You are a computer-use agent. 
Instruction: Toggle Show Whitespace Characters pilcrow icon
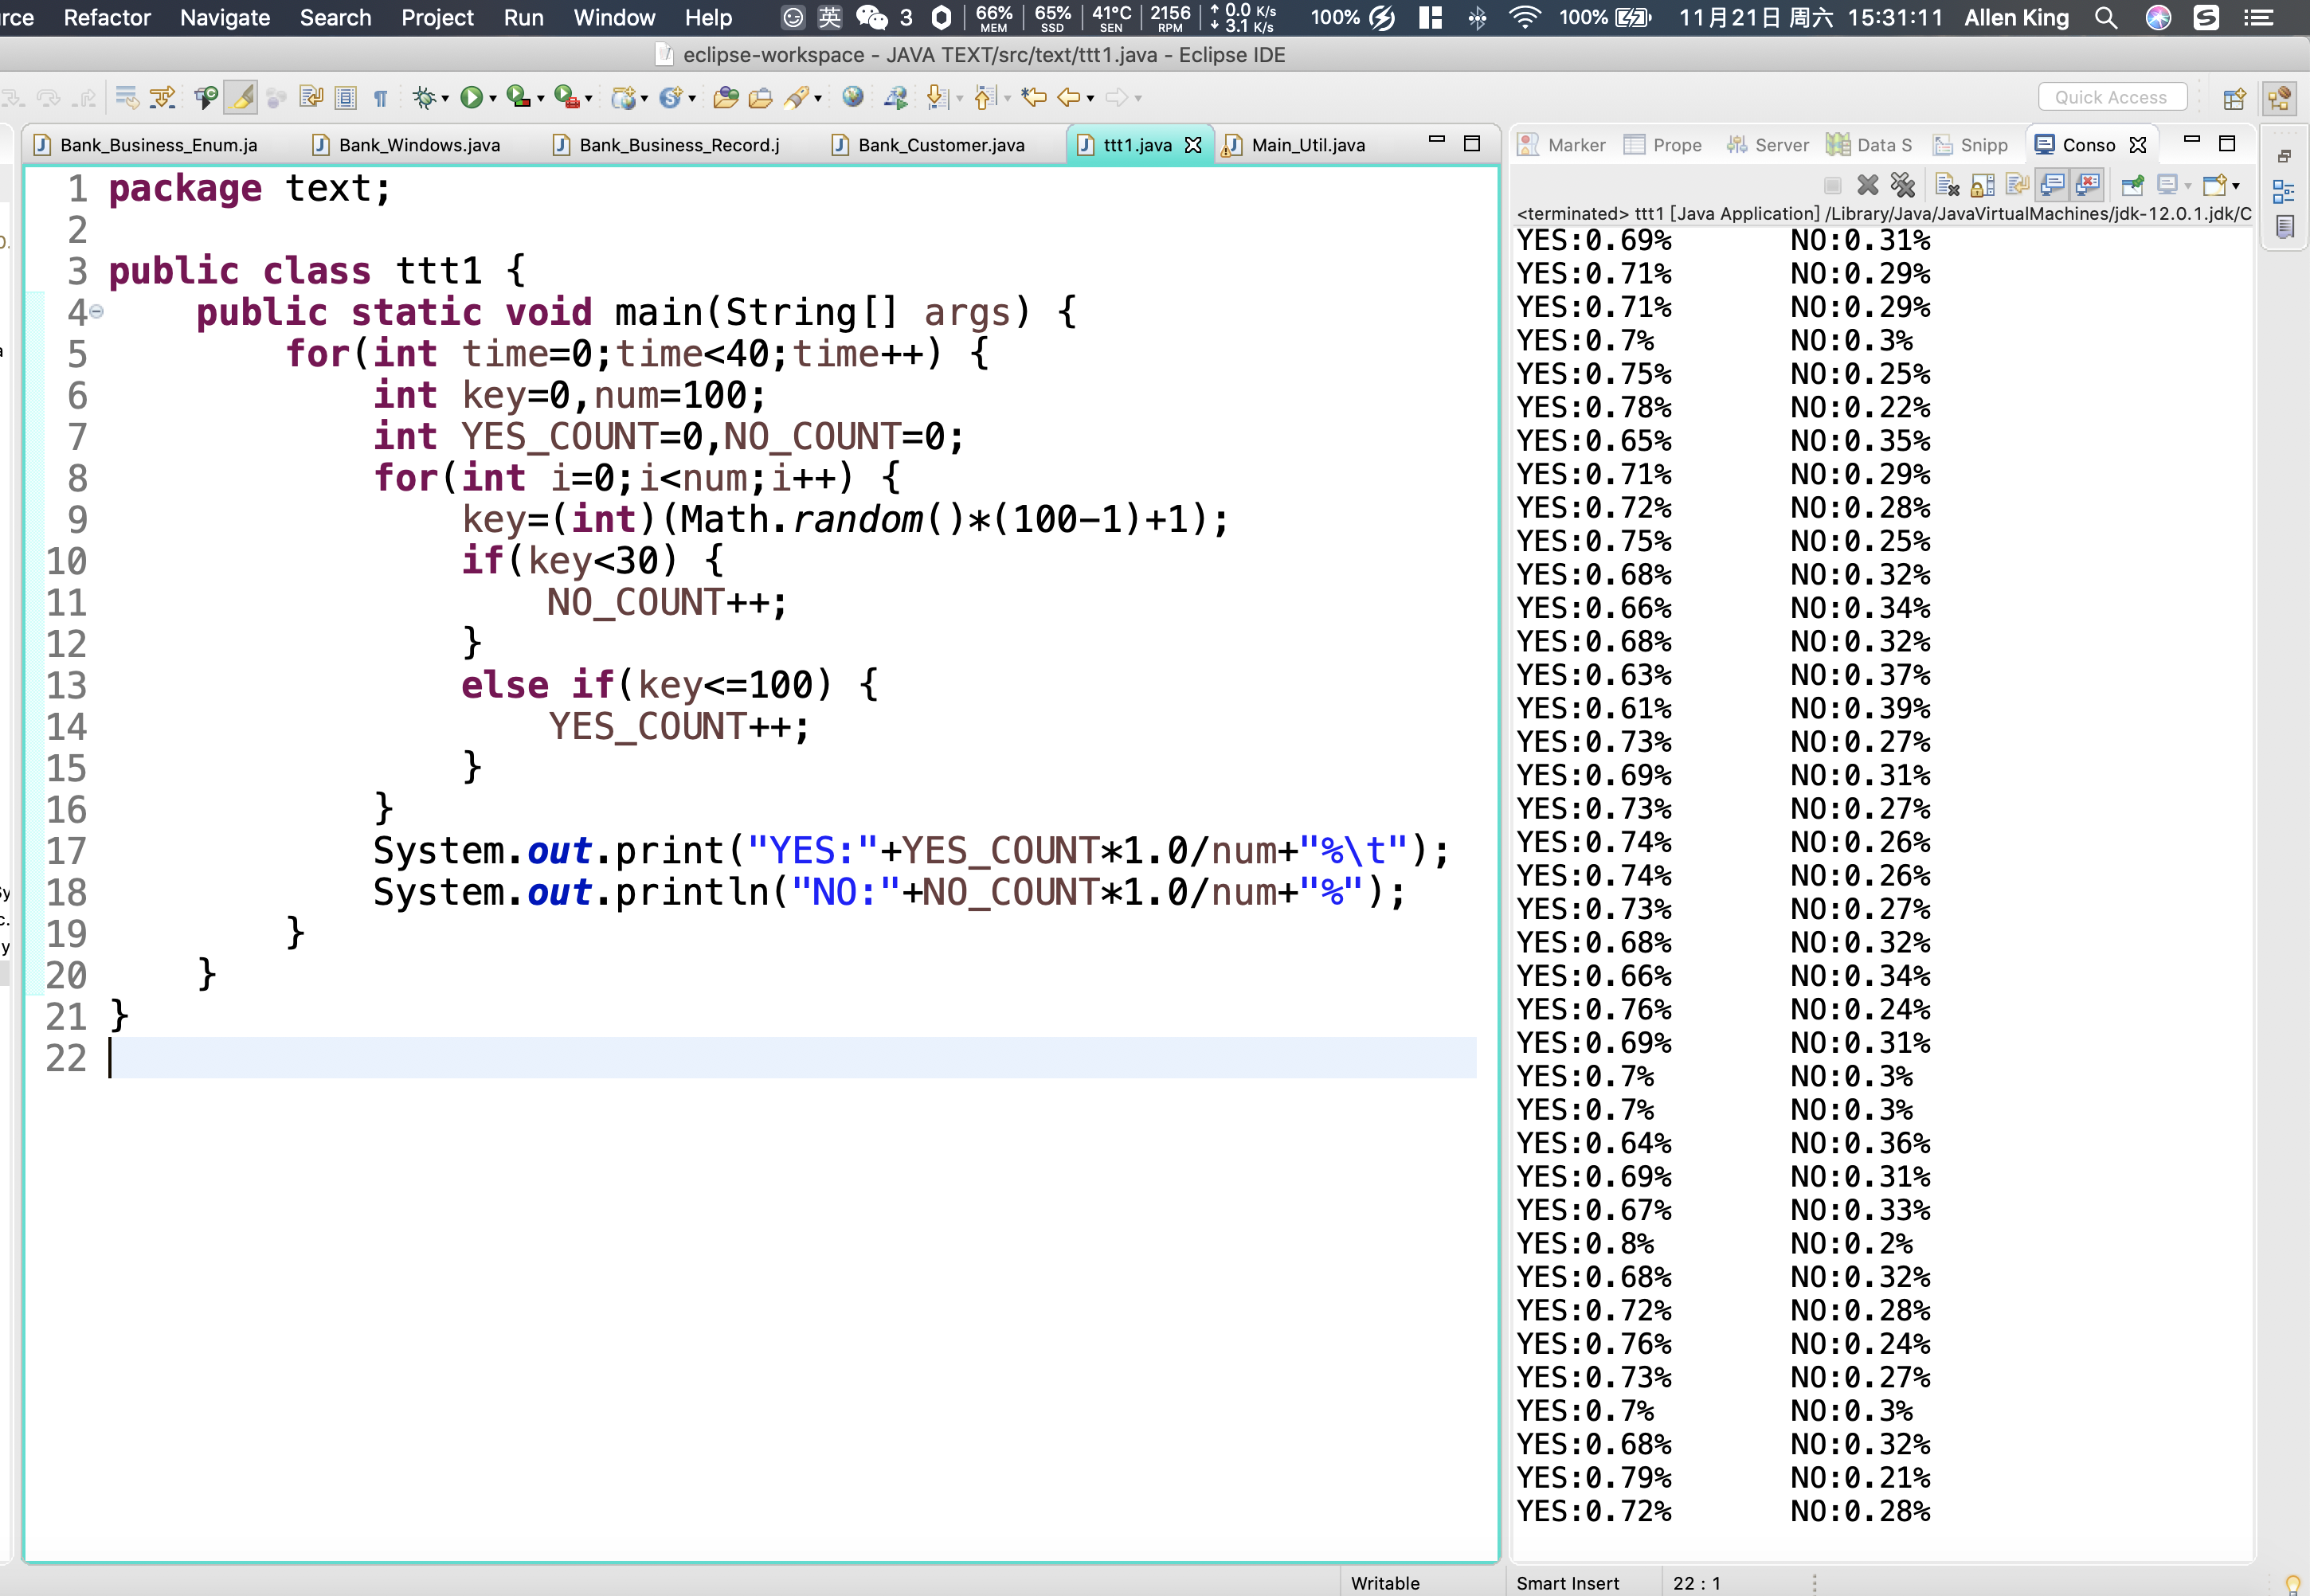(x=380, y=98)
